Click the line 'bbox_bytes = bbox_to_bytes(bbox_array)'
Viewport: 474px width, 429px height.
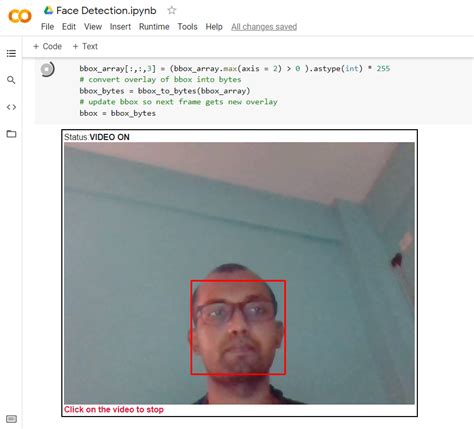click(165, 91)
